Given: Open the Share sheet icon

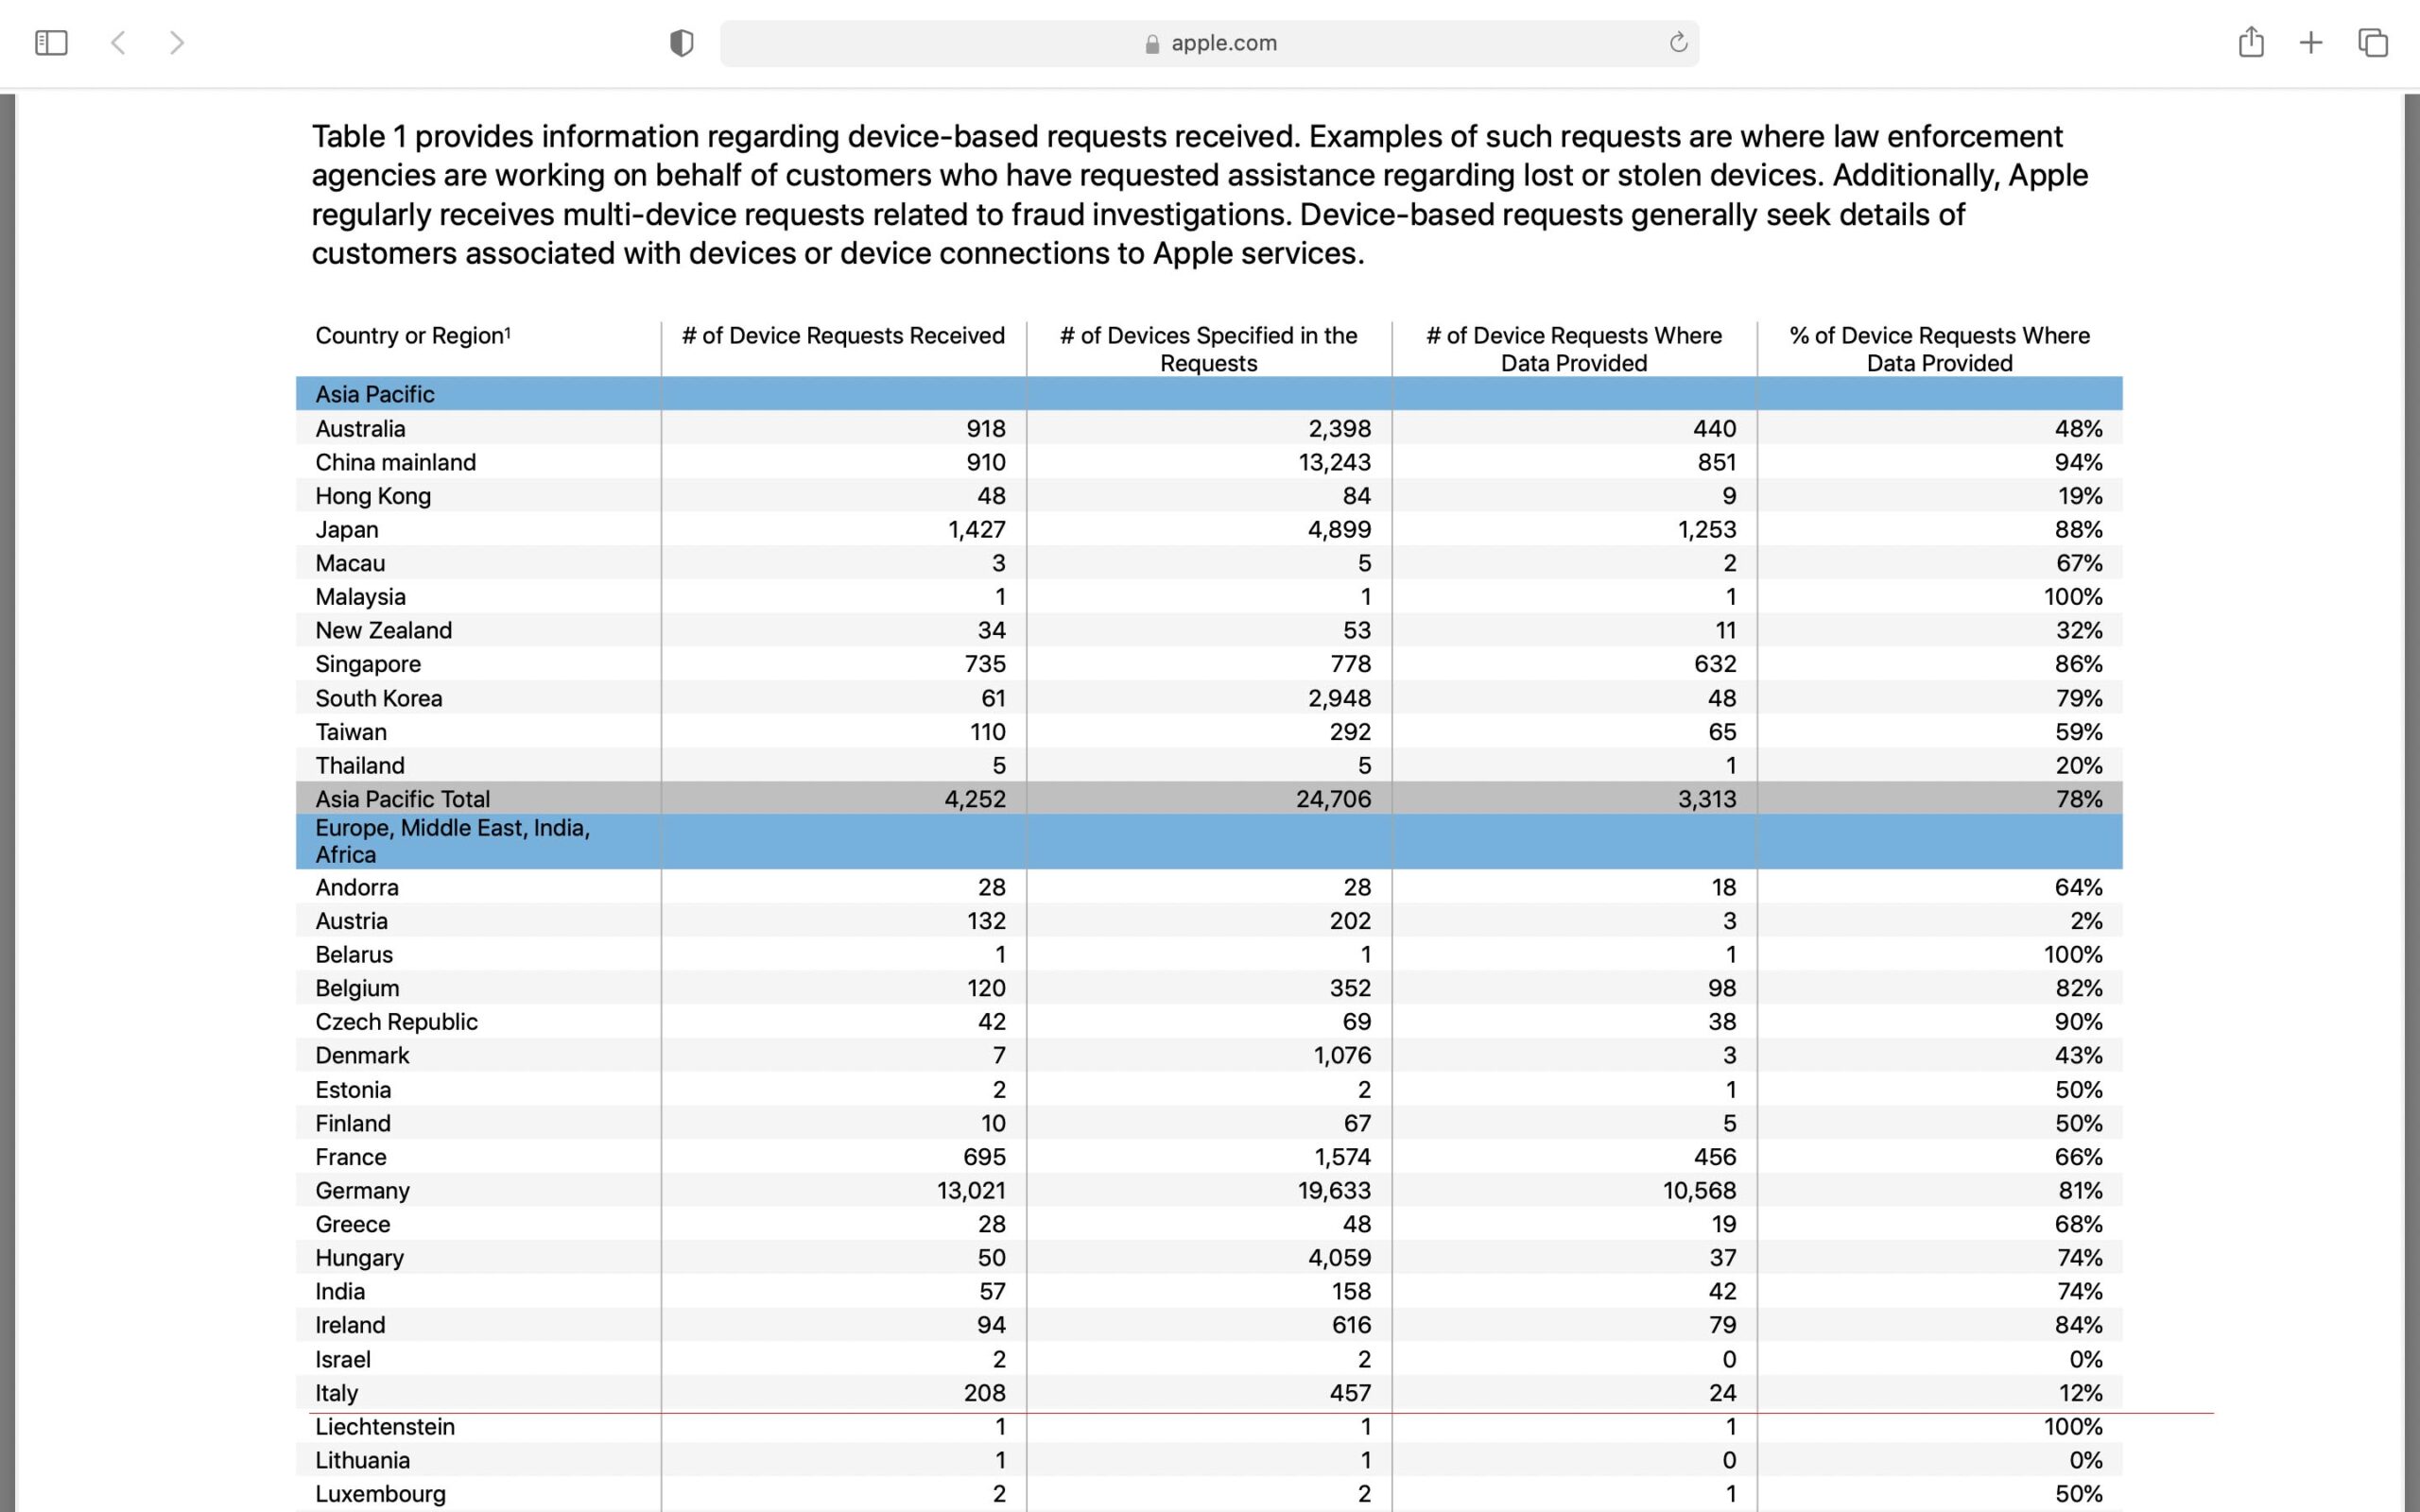Looking at the screenshot, I should point(2251,43).
